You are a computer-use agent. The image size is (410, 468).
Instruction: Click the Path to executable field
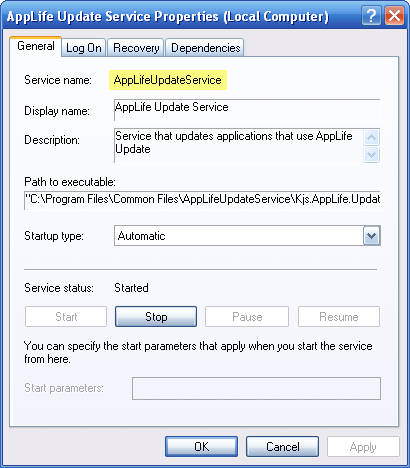202,200
